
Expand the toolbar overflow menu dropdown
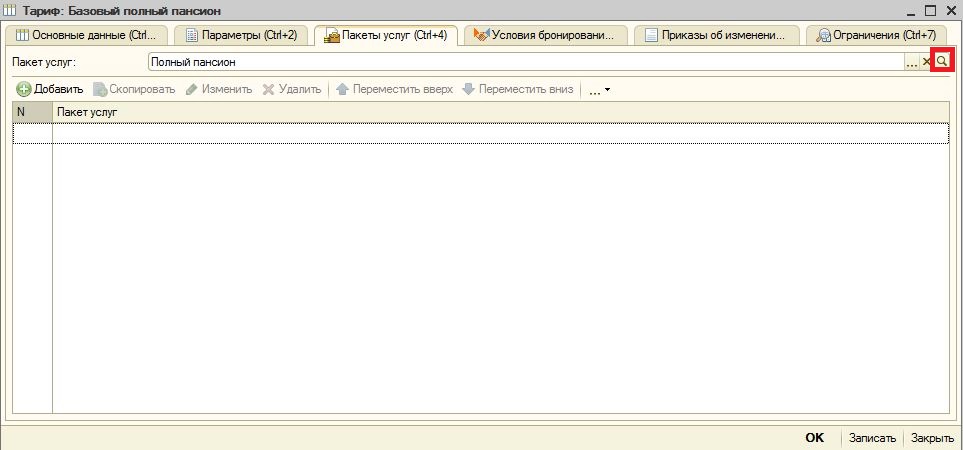click(x=599, y=90)
